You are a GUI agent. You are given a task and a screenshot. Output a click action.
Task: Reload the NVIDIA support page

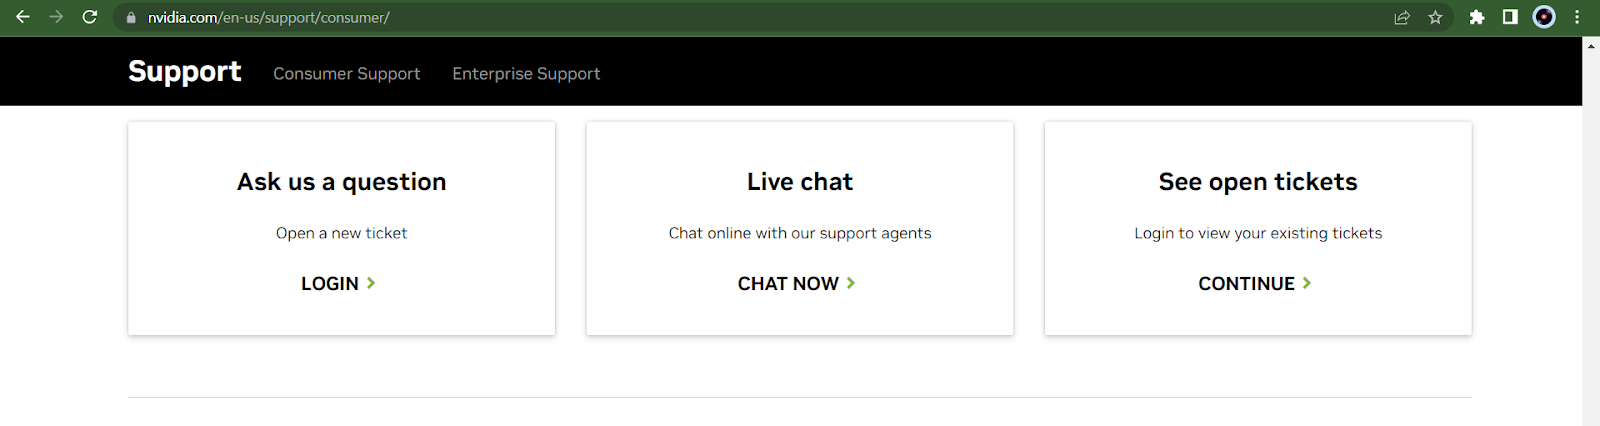tap(90, 17)
